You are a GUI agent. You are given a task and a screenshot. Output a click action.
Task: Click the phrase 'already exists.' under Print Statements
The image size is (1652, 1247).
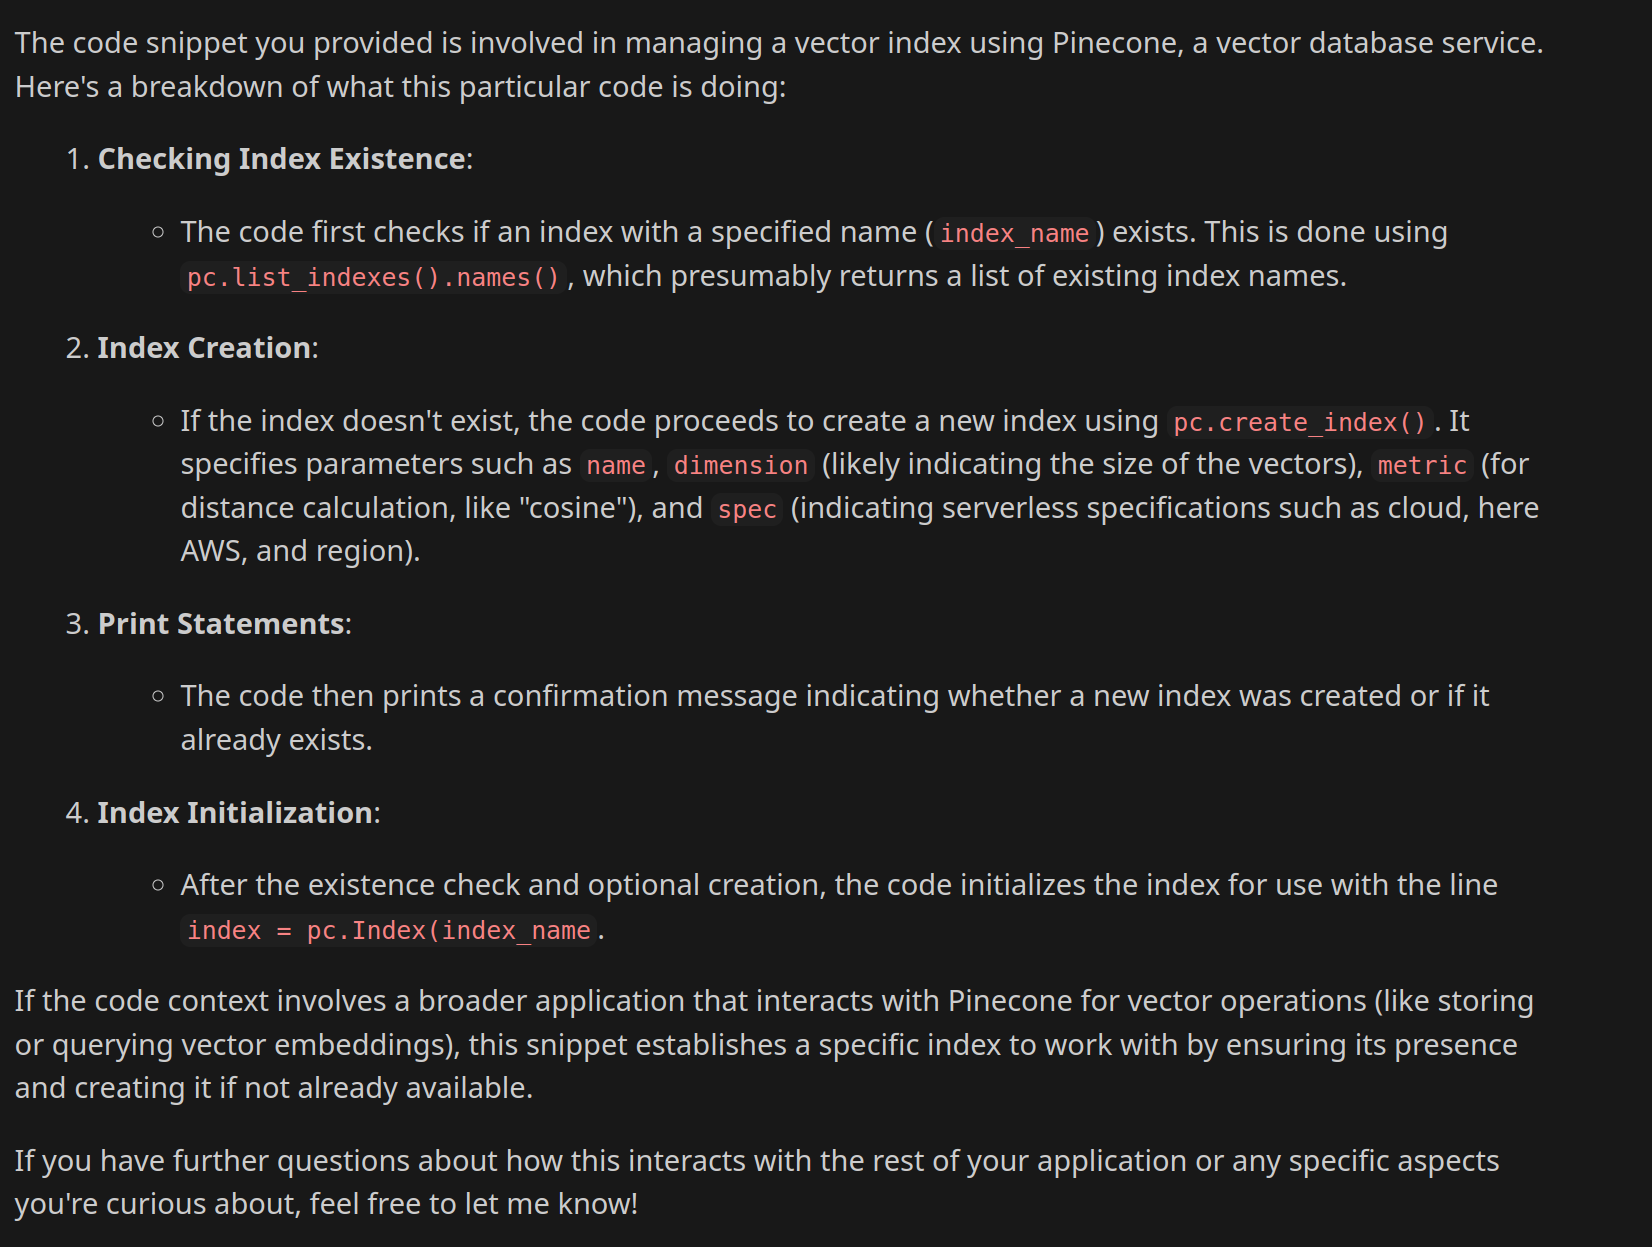[x=276, y=740]
